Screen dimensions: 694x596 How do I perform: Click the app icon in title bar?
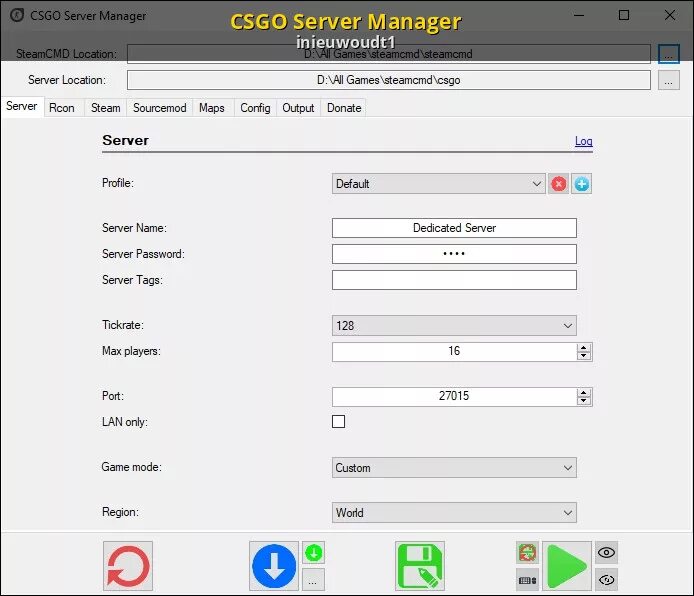17,15
